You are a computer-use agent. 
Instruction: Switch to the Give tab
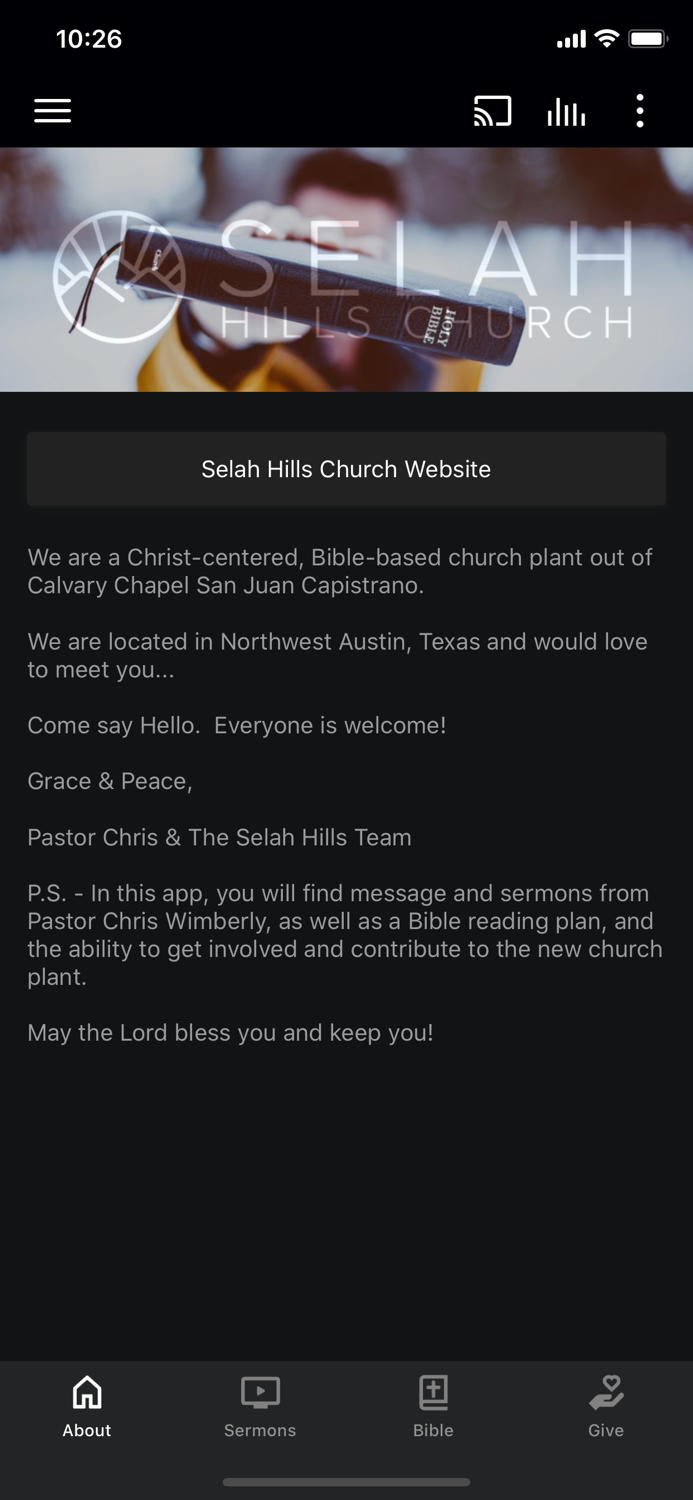pyautogui.click(x=606, y=1406)
